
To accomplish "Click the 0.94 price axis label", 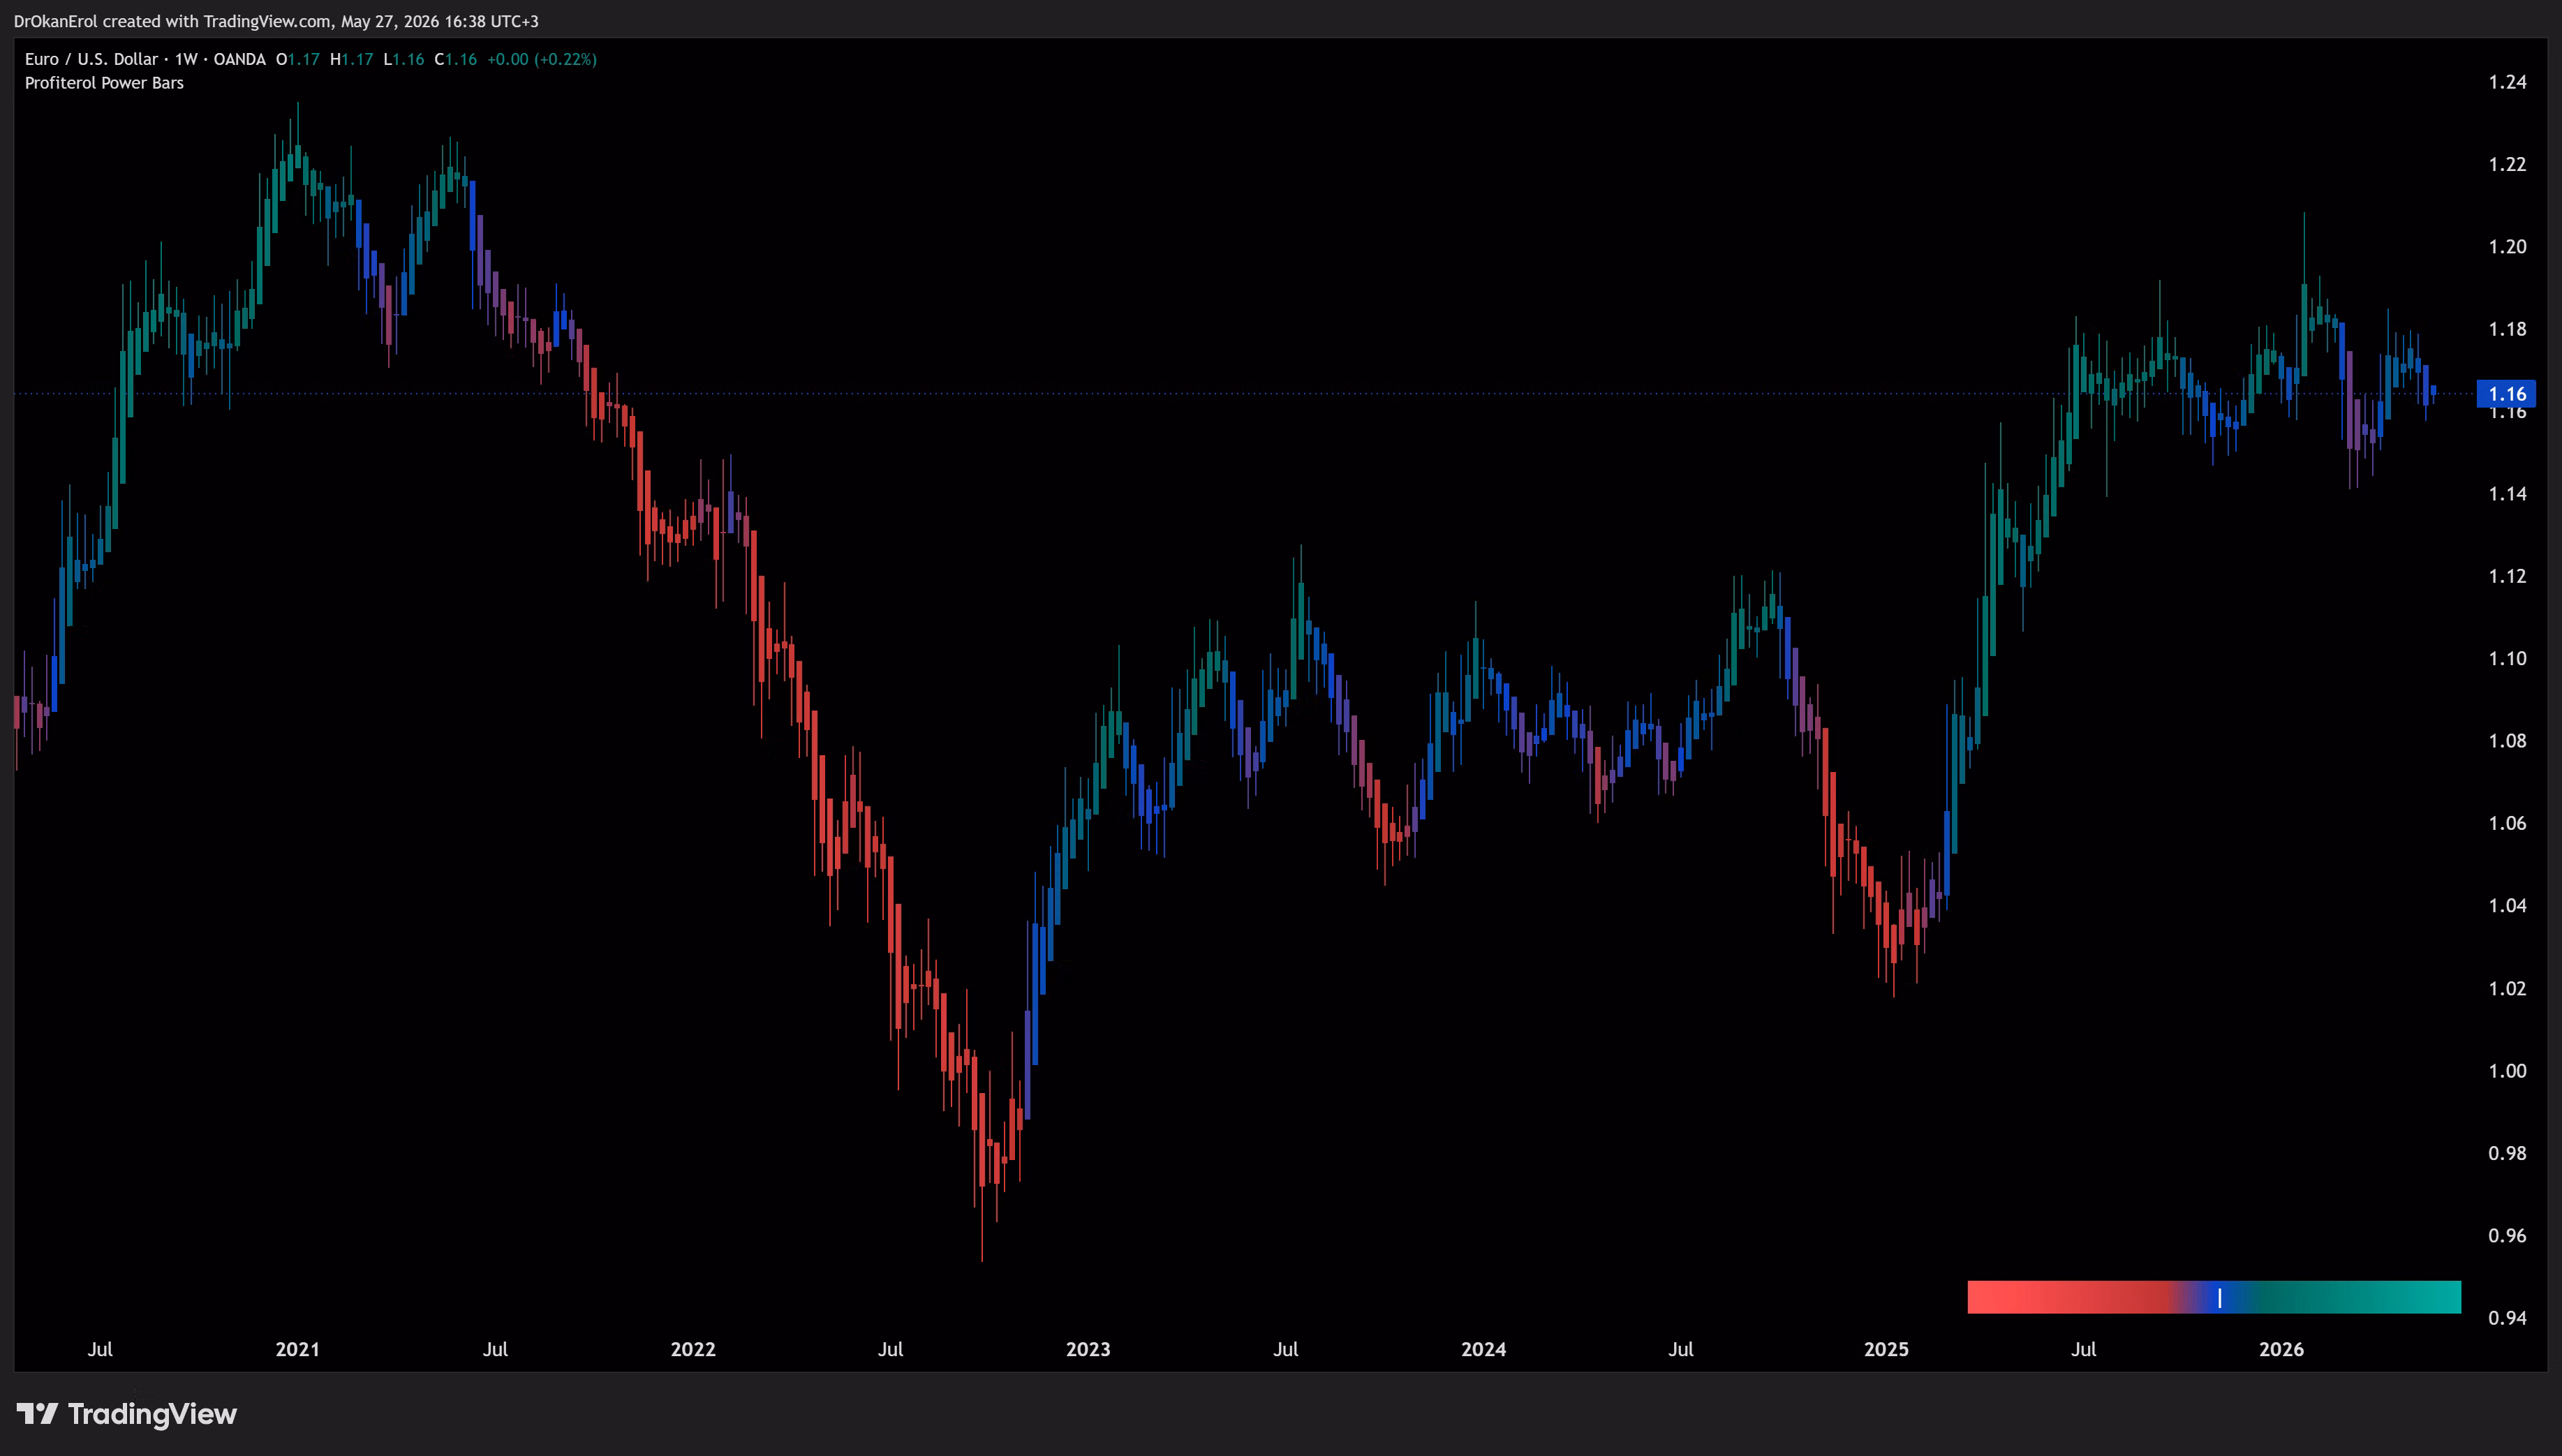I will pos(2507,1318).
